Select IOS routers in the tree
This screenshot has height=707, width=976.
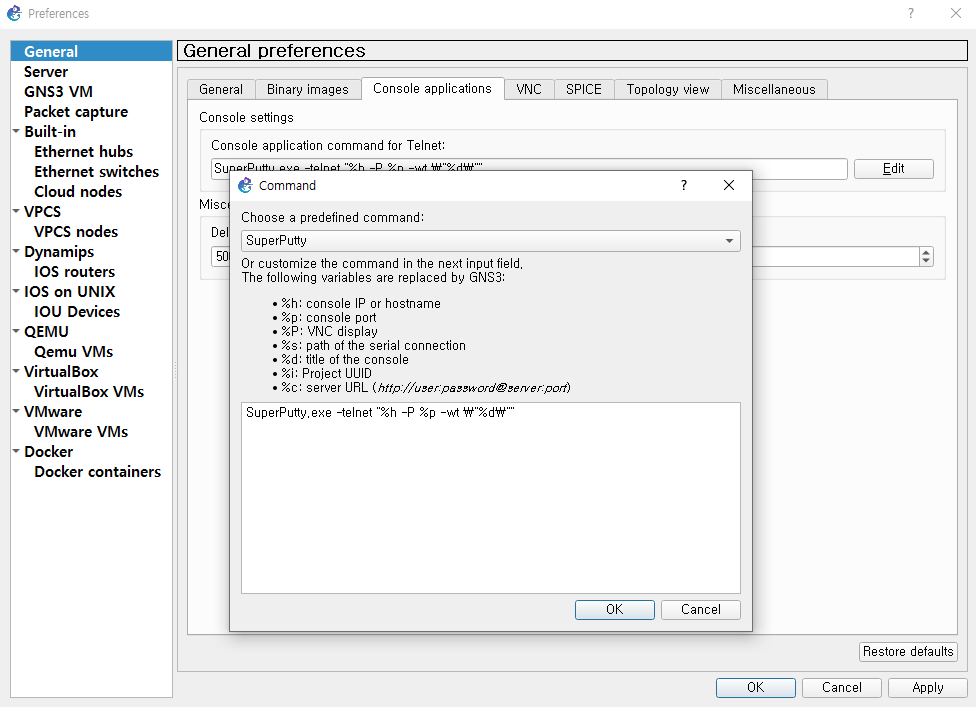tap(75, 271)
